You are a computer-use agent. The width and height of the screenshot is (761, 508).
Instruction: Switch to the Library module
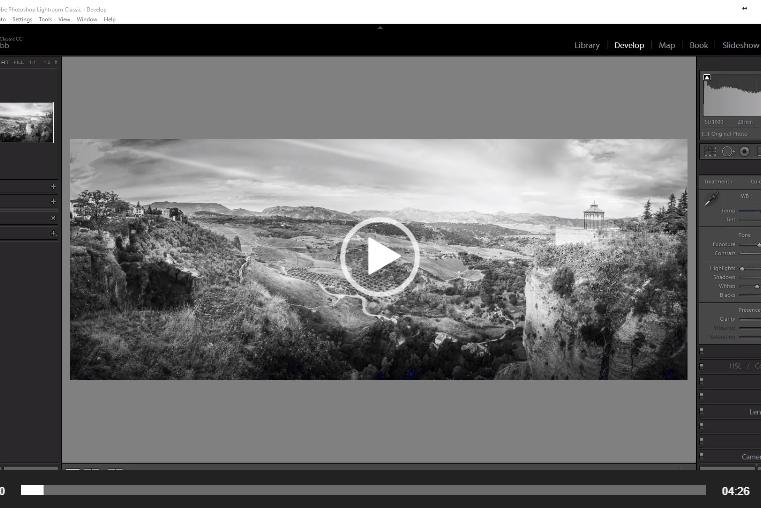tap(587, 45)
